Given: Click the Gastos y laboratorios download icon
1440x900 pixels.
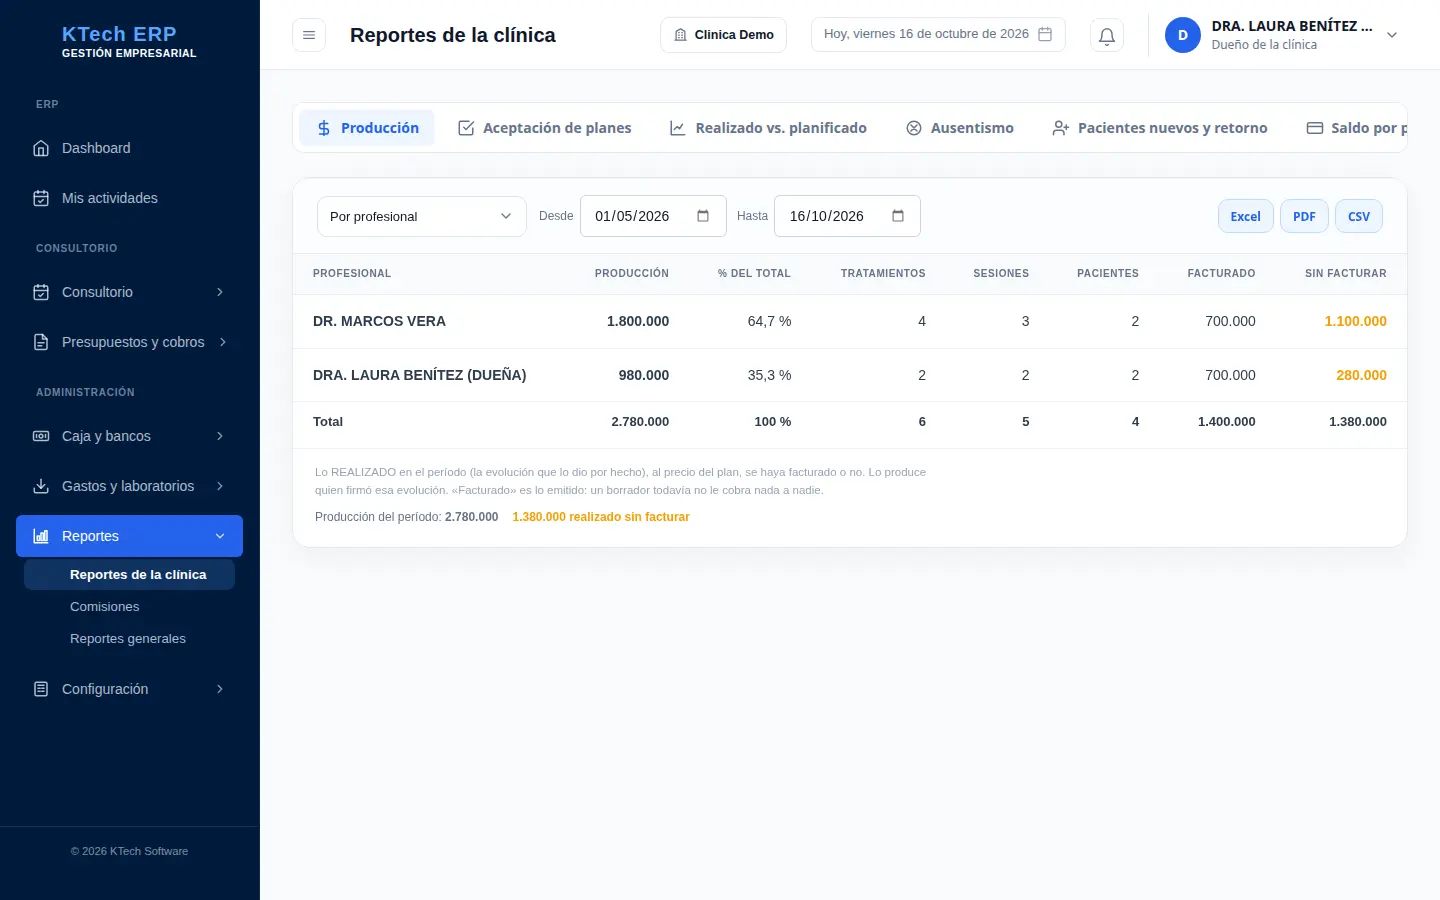Looking at the screenshot, I should coord(41,486).
